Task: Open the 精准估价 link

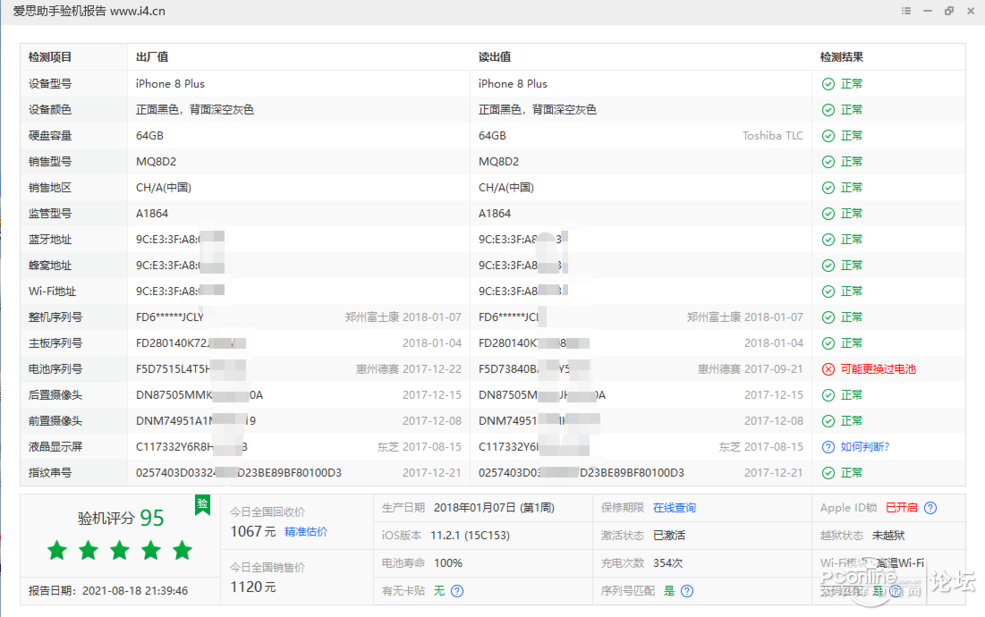Action: (x=306, y=532)
